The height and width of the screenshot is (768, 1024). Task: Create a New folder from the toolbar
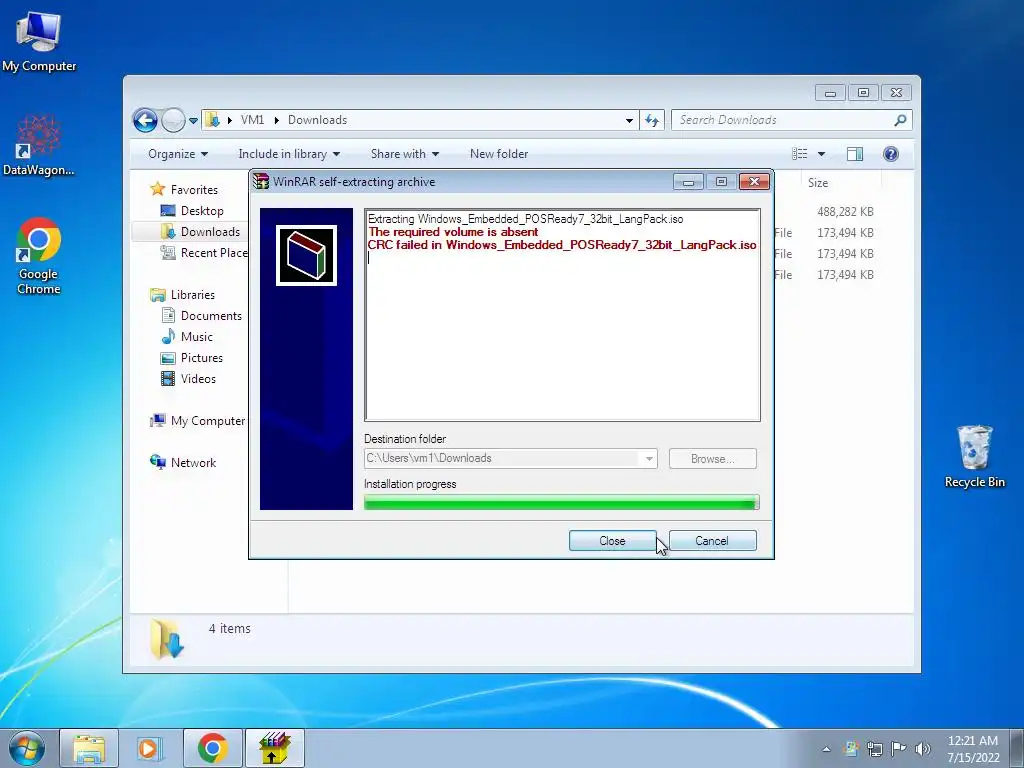(x=499, y=154)
